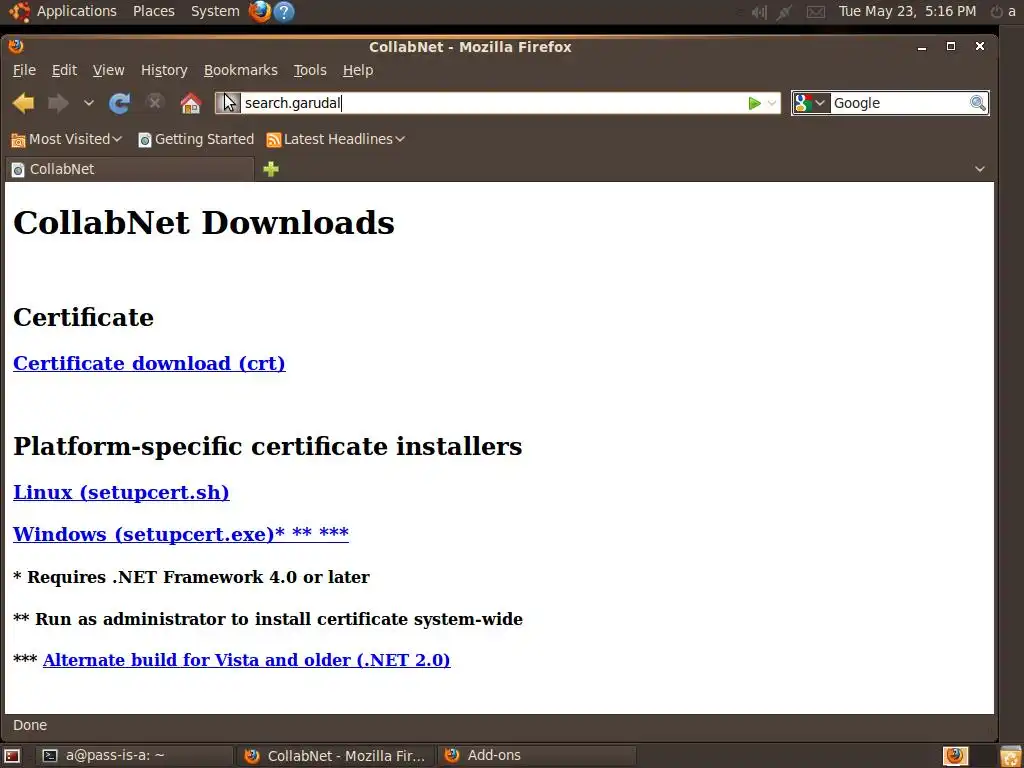Click the blue Help question mark icon

(284, 11)
